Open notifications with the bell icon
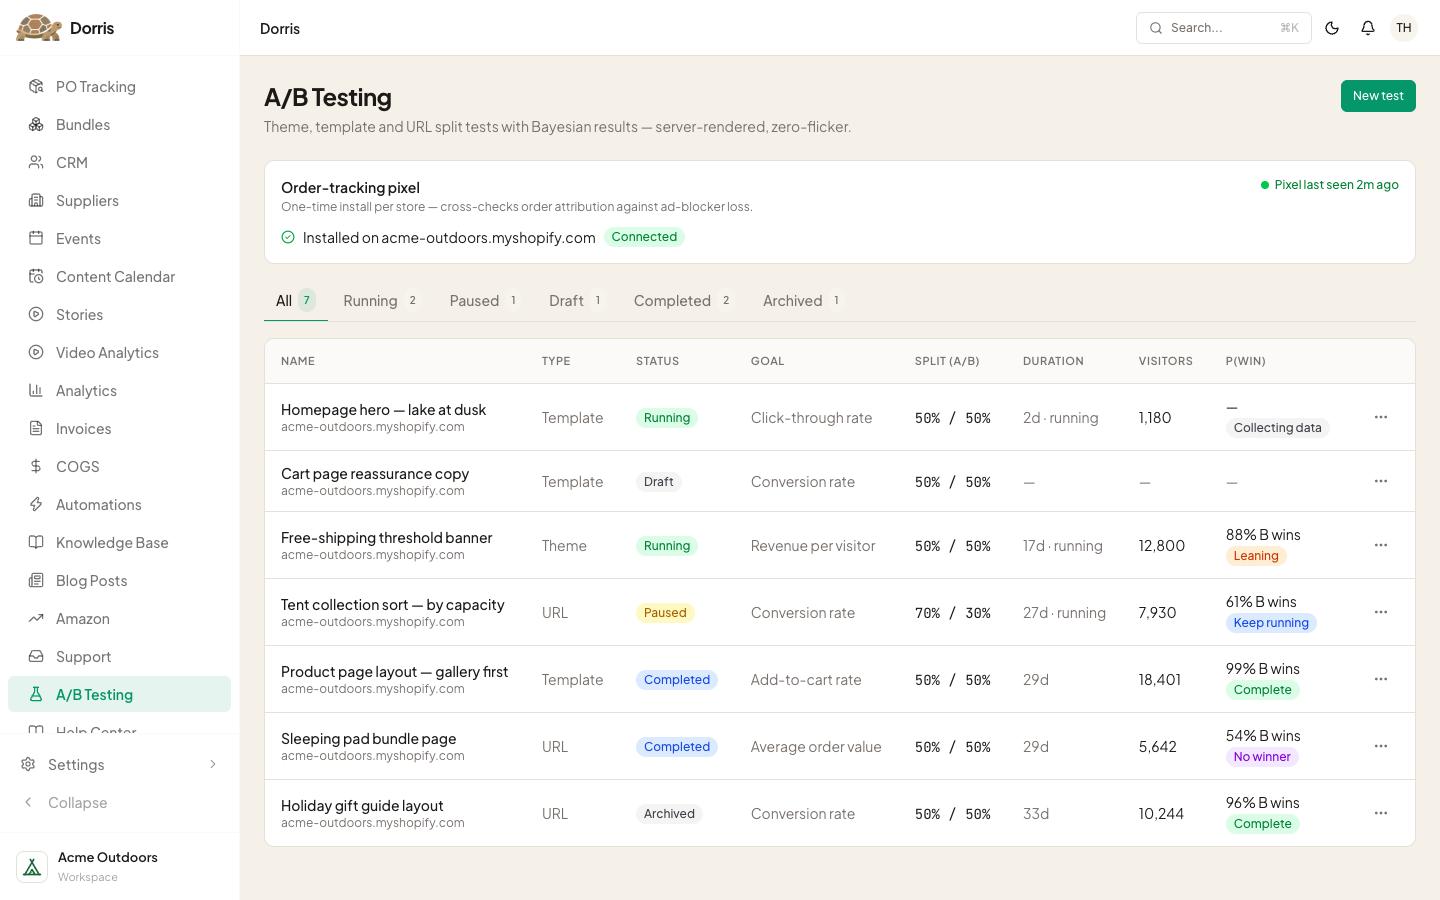Screen dimensions: 1440x900 point(1368,28)
